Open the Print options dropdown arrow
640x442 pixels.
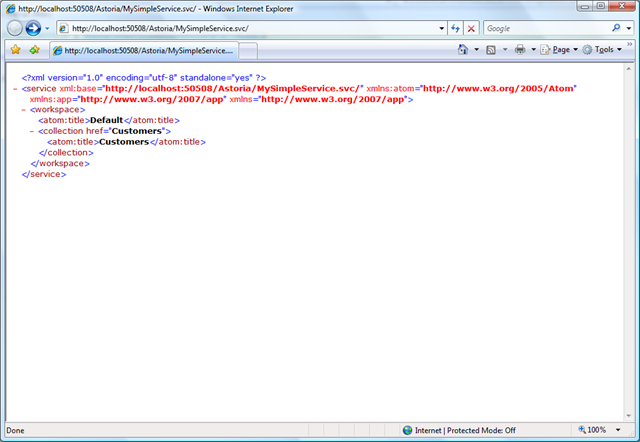tap(533, 49)
